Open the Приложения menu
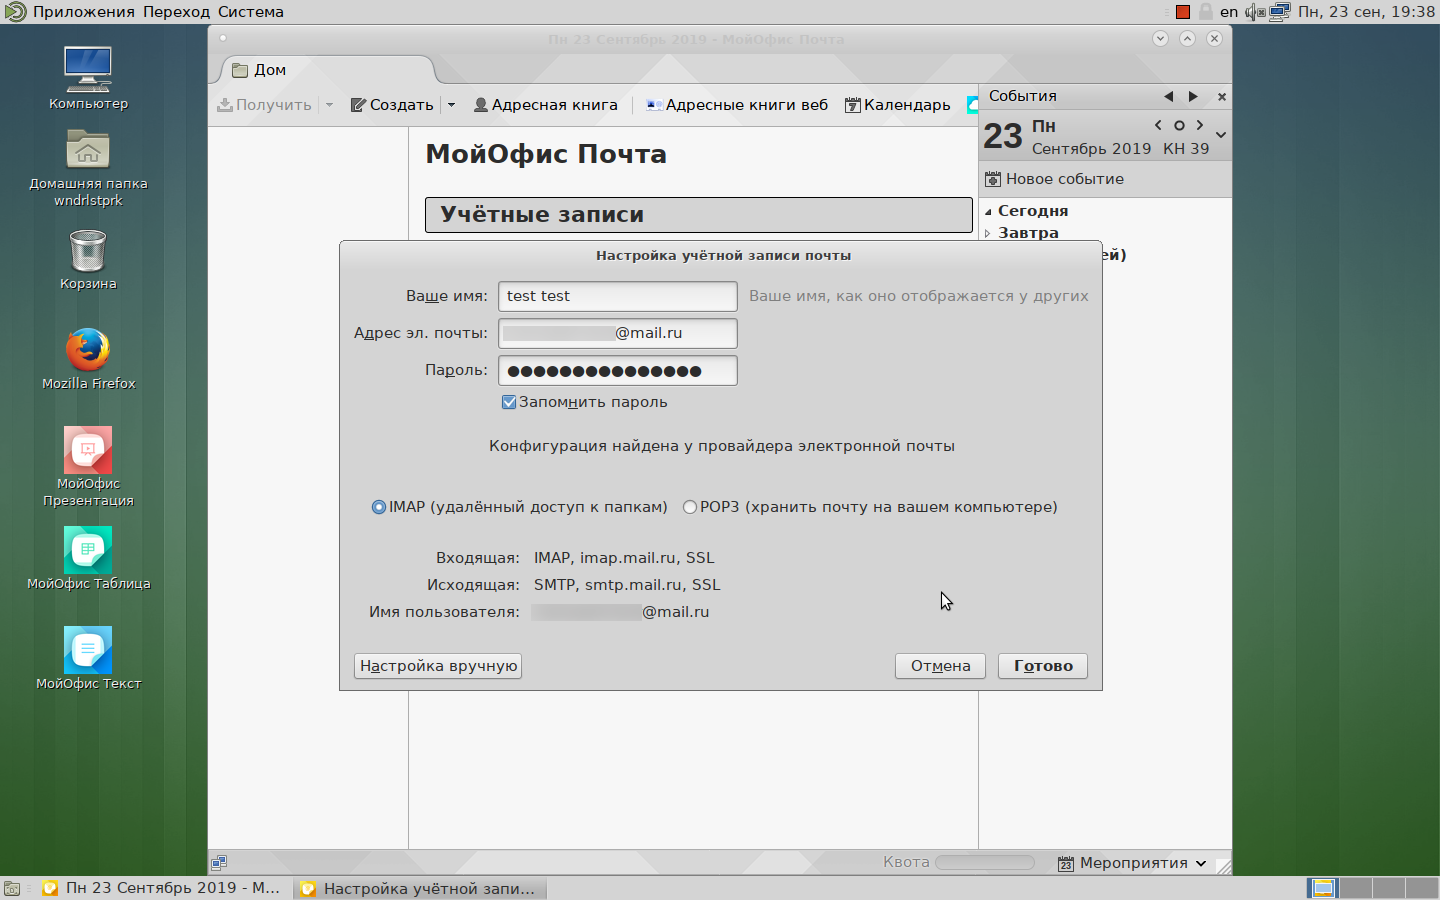This screenshot has height=900, width=1440. [84, 12]
